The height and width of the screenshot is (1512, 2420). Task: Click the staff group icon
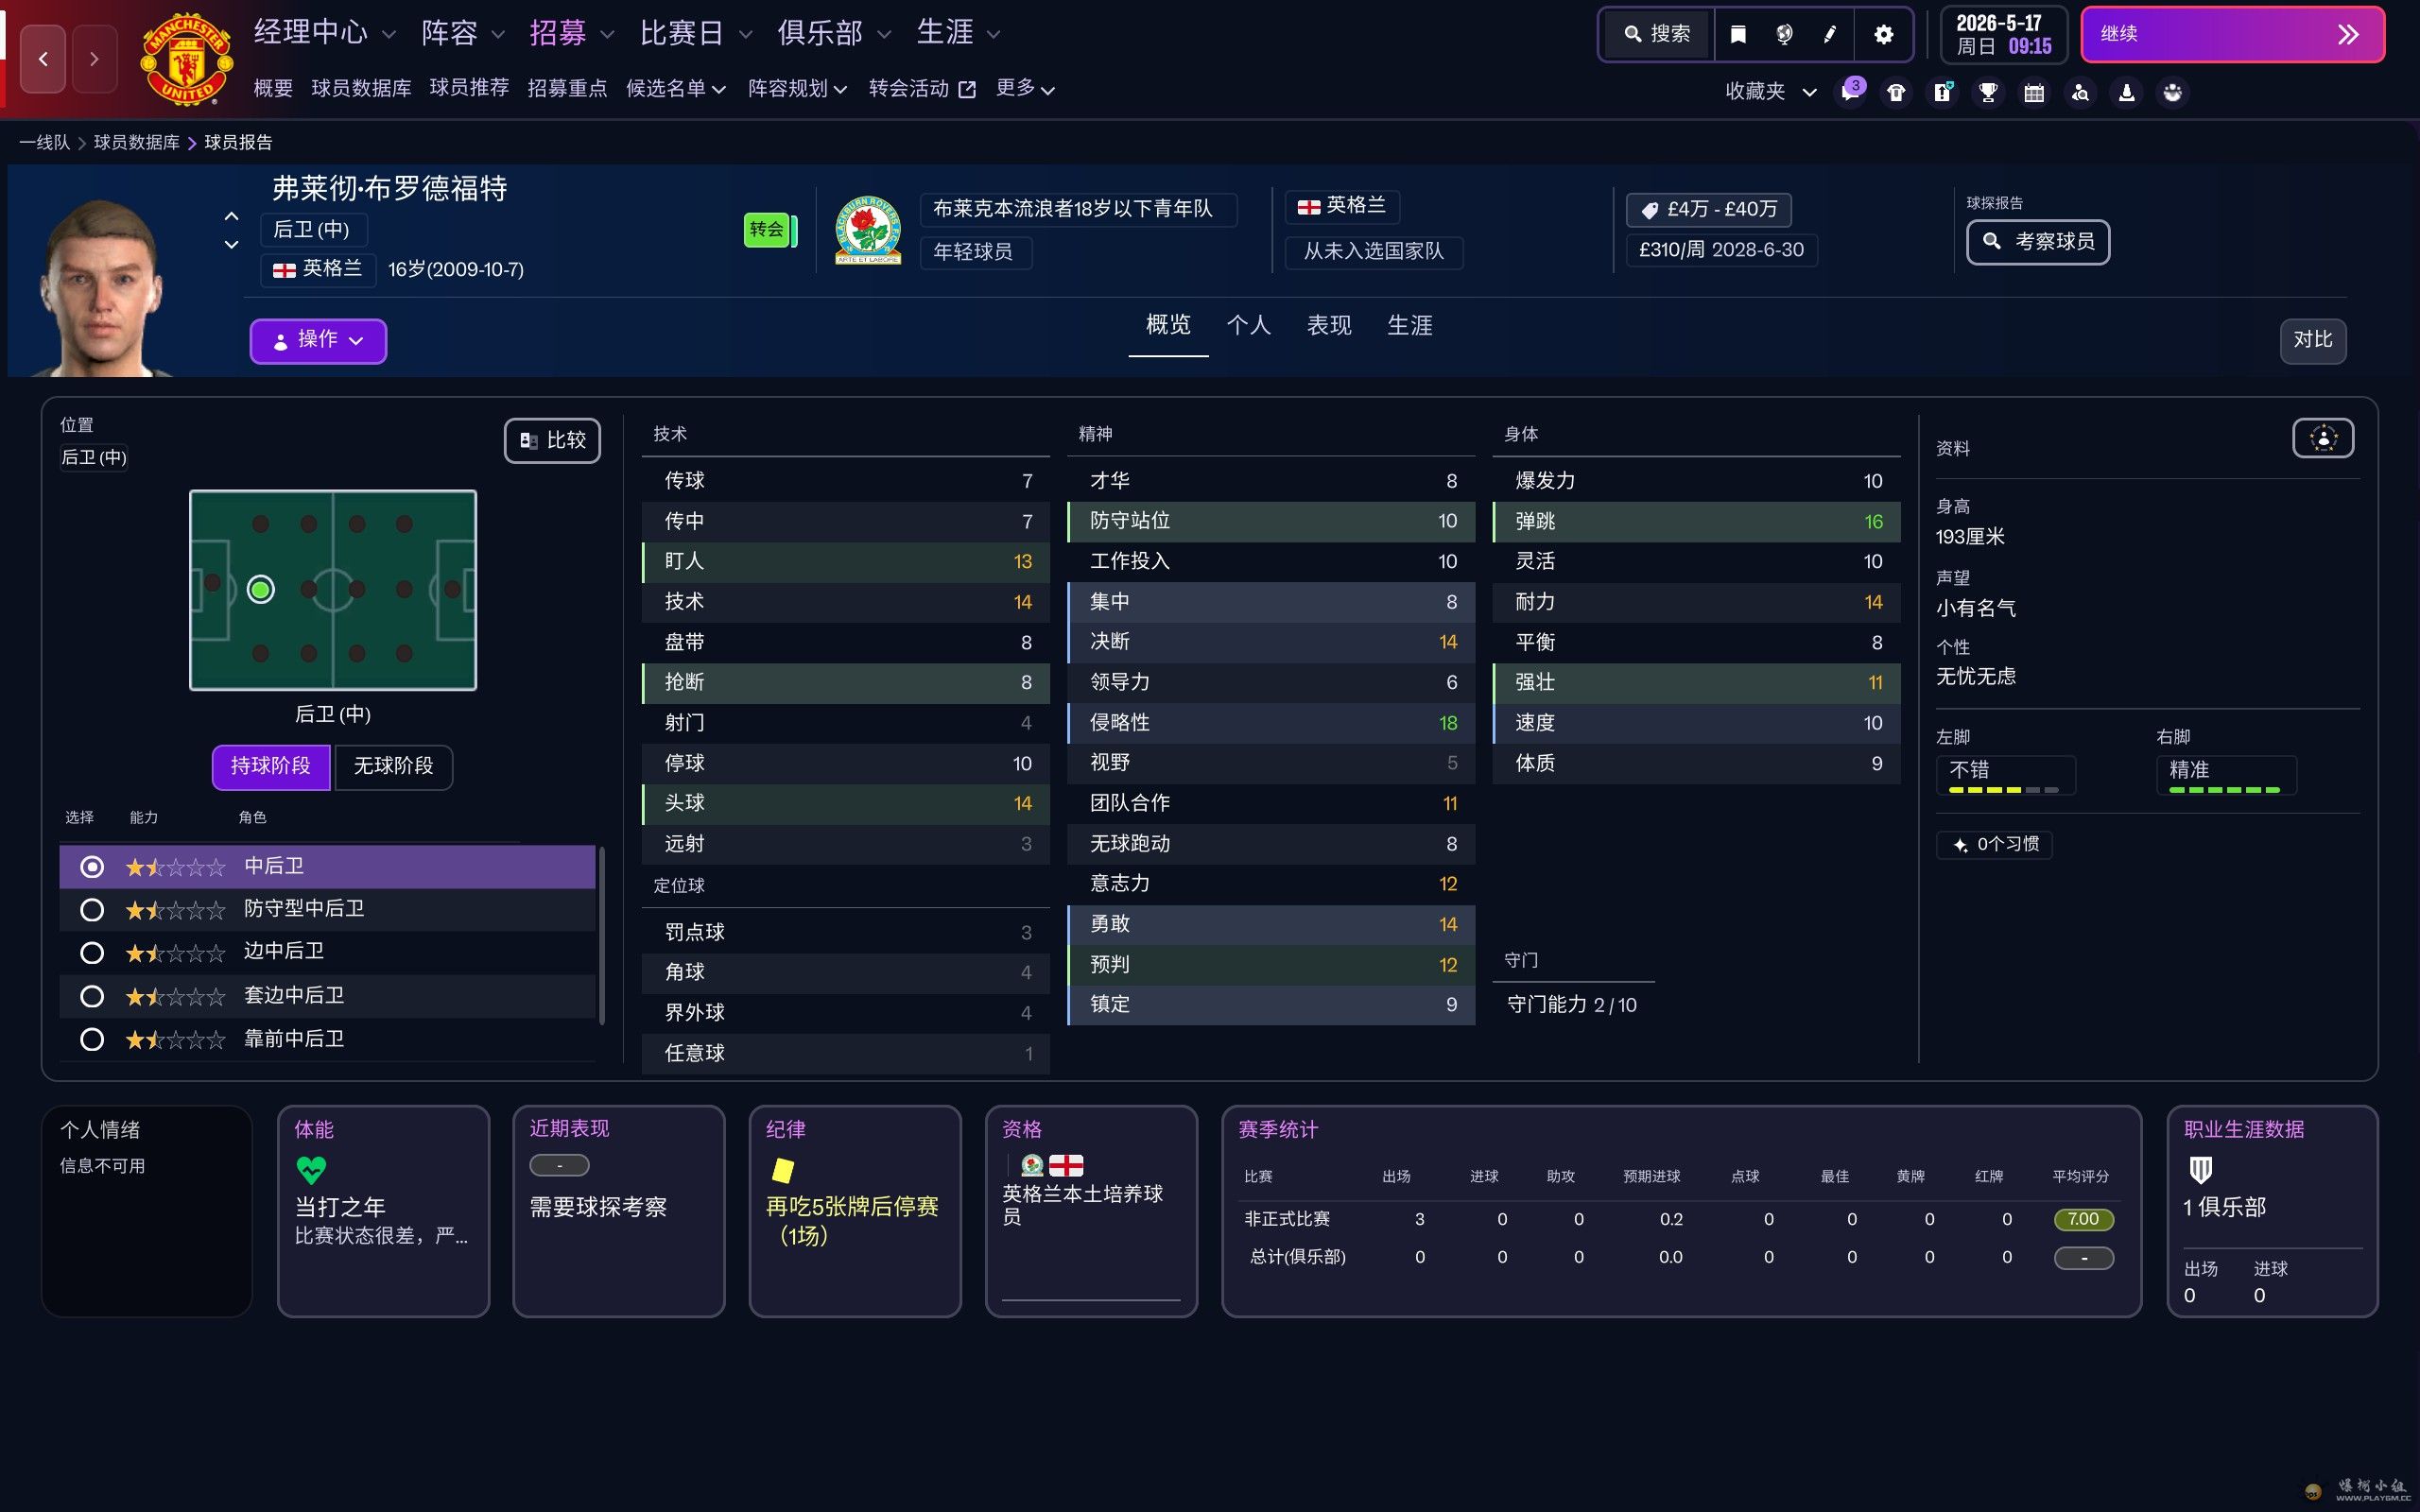point(2172,93)
